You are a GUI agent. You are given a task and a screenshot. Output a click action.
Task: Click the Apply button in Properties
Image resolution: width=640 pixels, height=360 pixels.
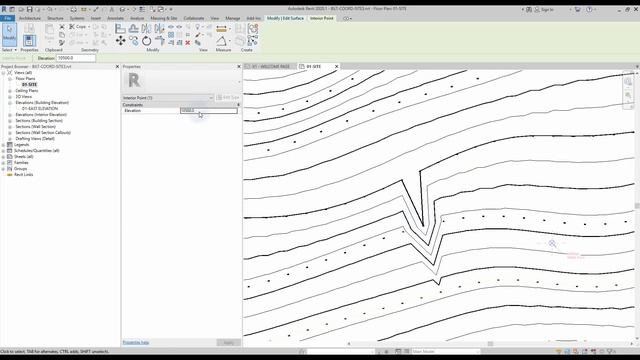[229, 342]
